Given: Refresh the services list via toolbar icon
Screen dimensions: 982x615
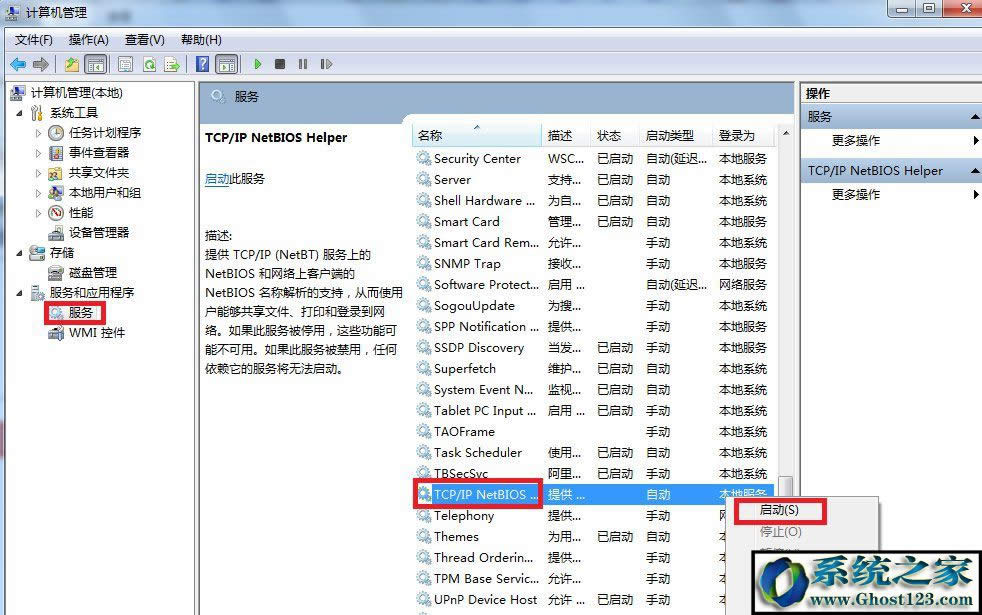Looking at the screenshot, I should pyautogui.click(x=148, y=64).
